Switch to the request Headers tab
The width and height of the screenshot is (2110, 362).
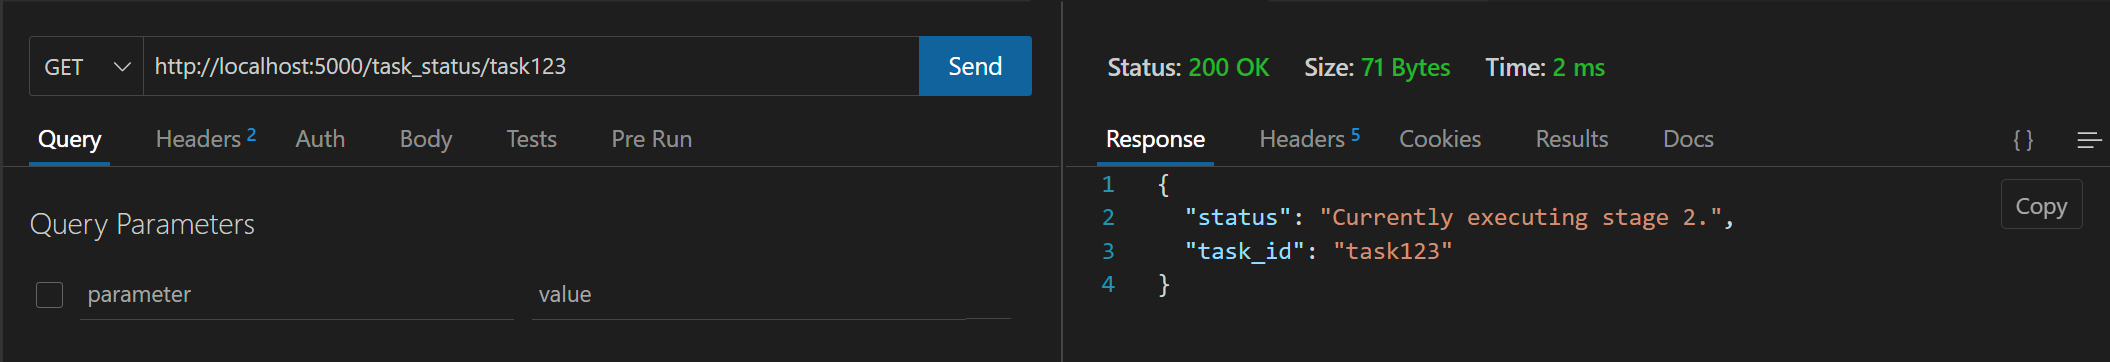pos(206,139)
